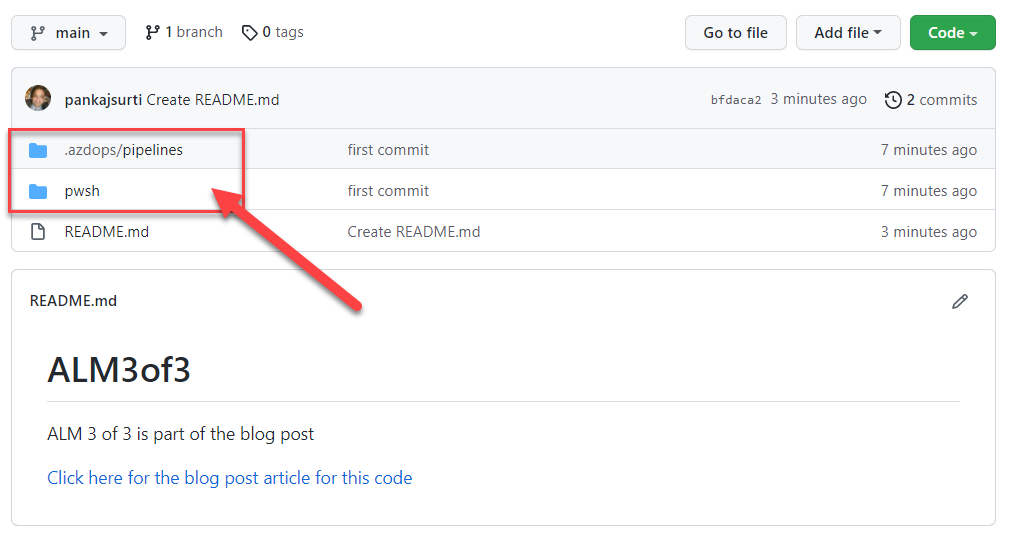
Task: Click the branch icon beside 1 branch
Action: click(153, 33)
